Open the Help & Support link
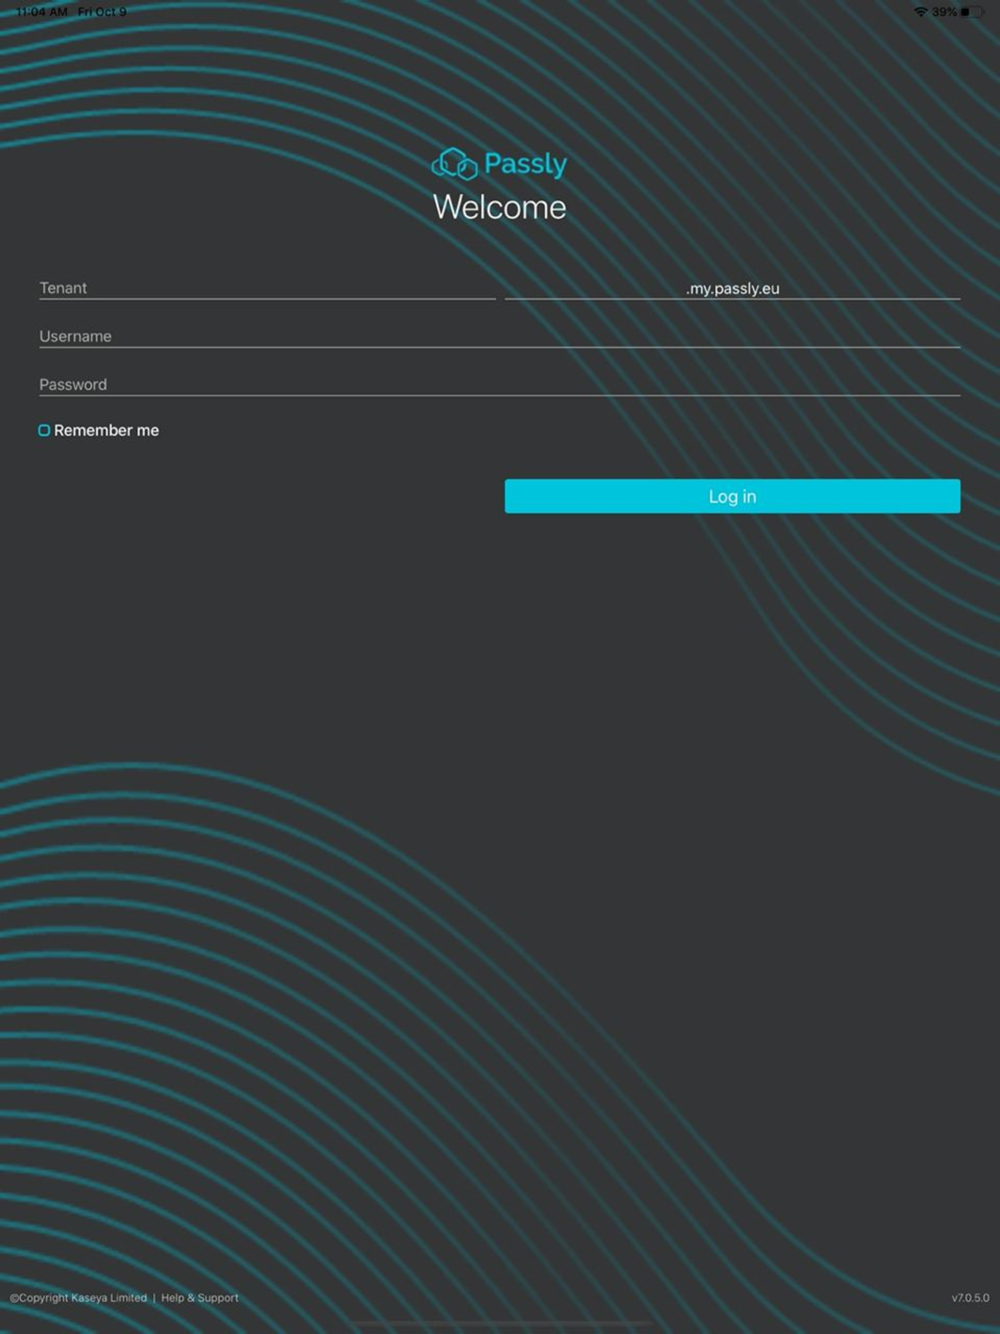This screenshot has width=1000, height=1334. [x=200, y=1298]
